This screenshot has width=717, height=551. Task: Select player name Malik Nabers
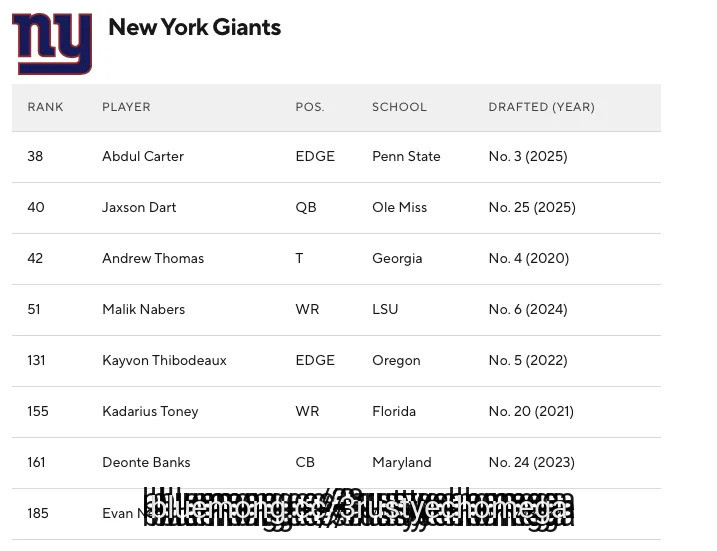144,310
